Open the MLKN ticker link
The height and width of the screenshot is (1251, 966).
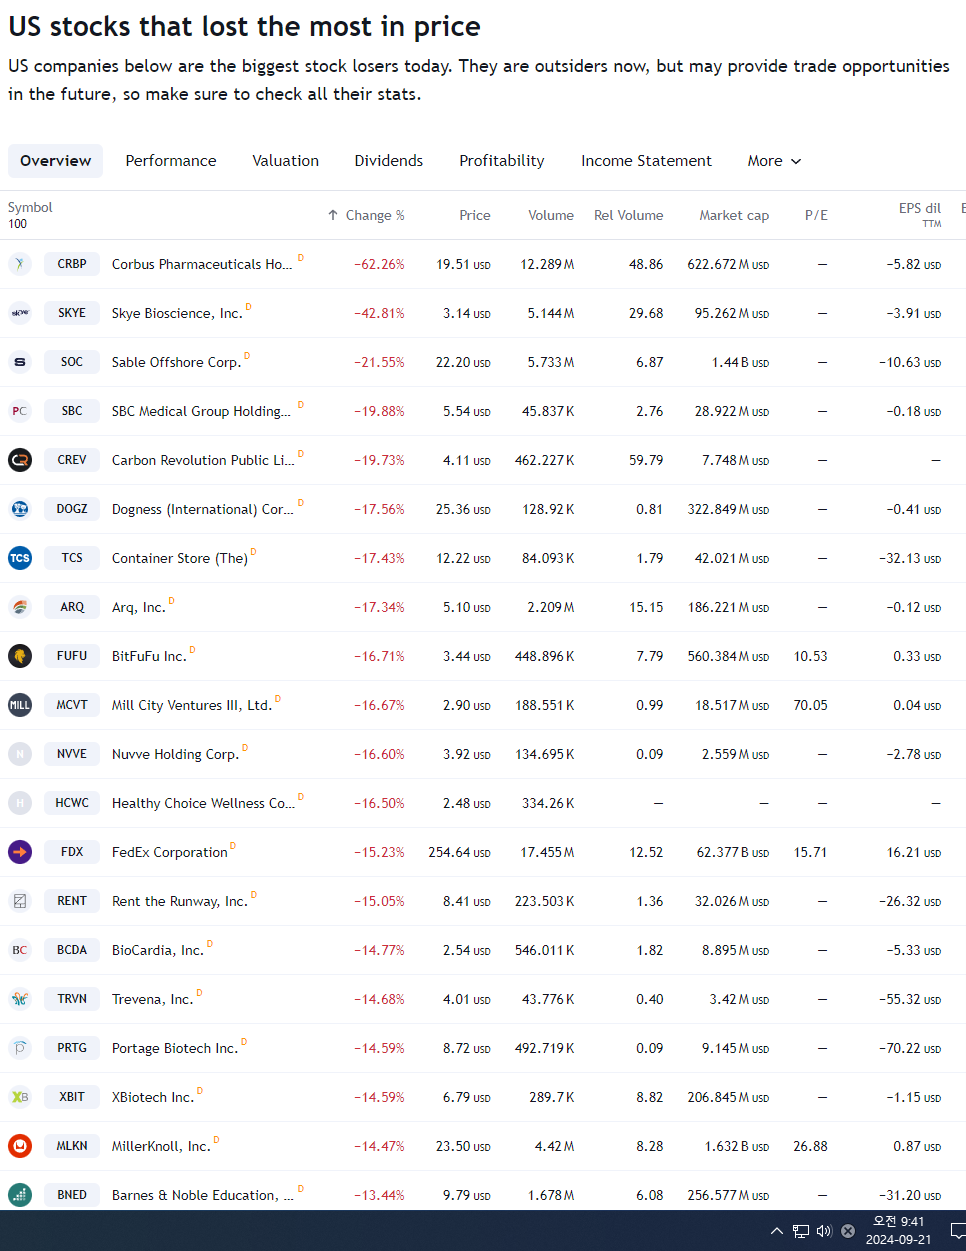(72, 1146)
